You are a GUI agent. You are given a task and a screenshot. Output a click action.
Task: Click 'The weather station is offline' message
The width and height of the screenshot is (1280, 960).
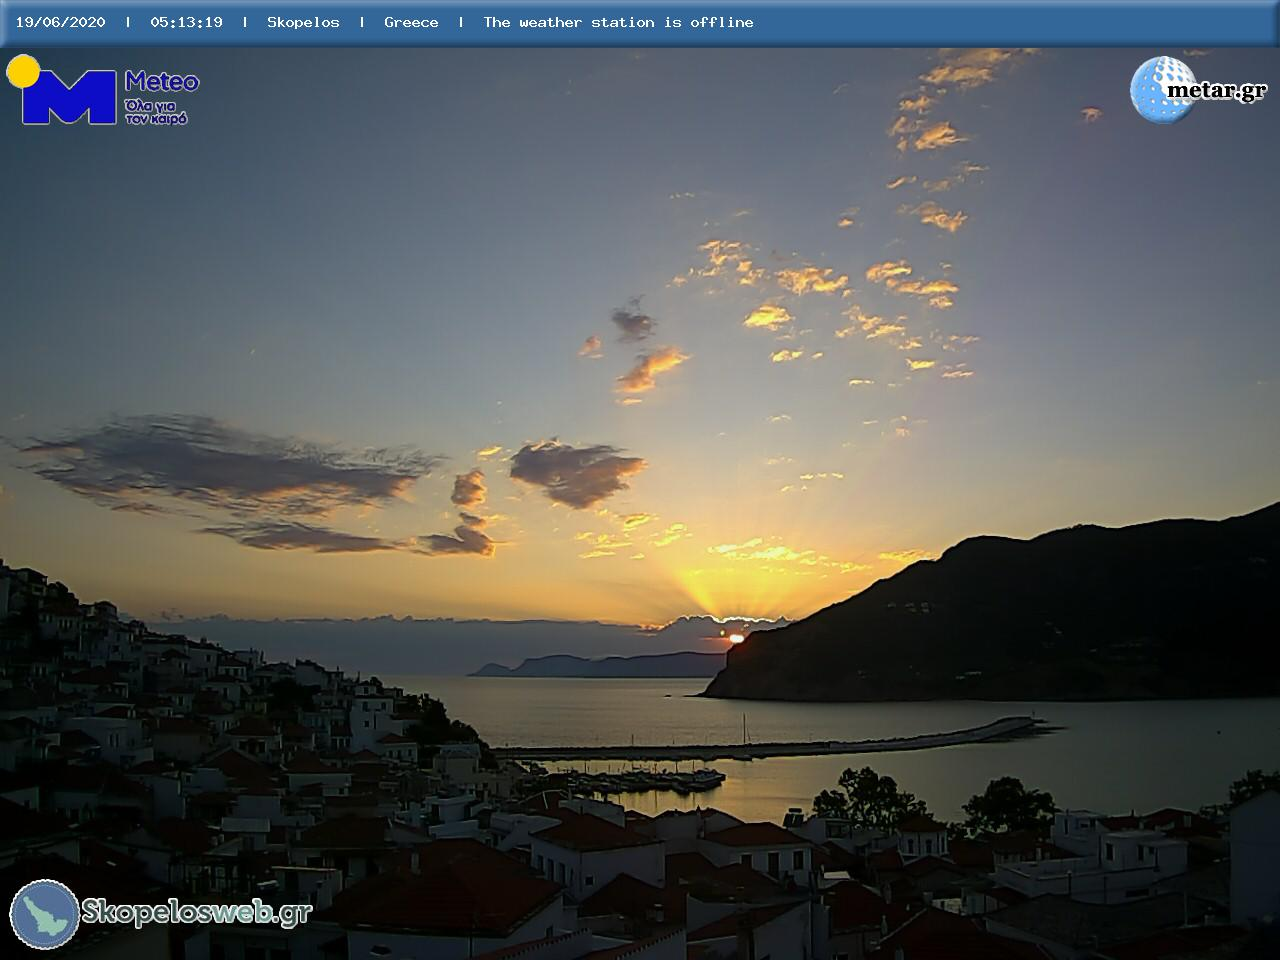[618, 22]
